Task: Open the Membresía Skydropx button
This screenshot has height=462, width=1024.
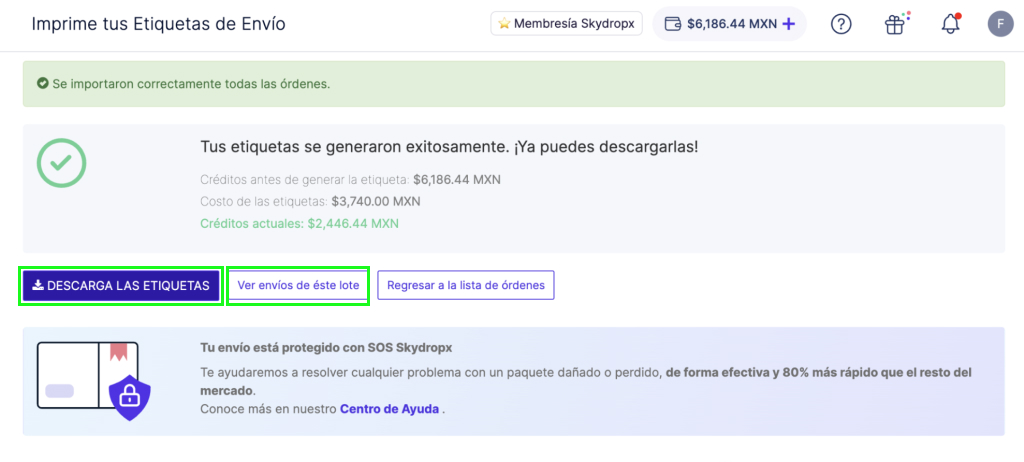Action: click(566, 24)
